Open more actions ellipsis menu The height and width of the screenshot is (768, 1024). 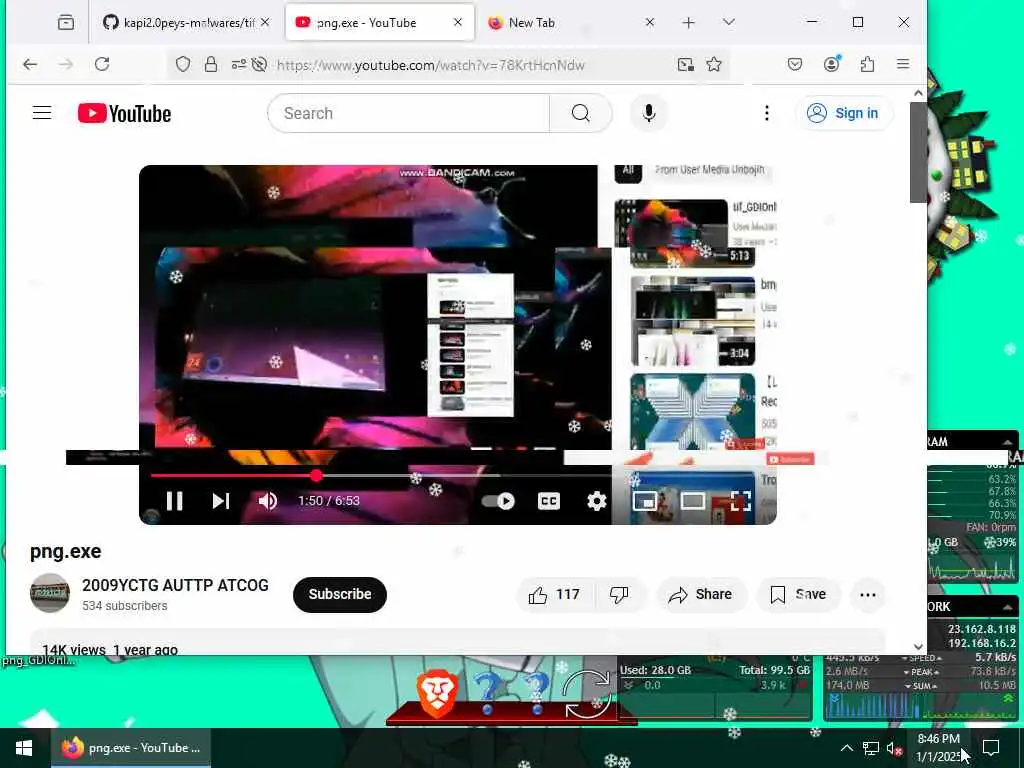[868, 594]
